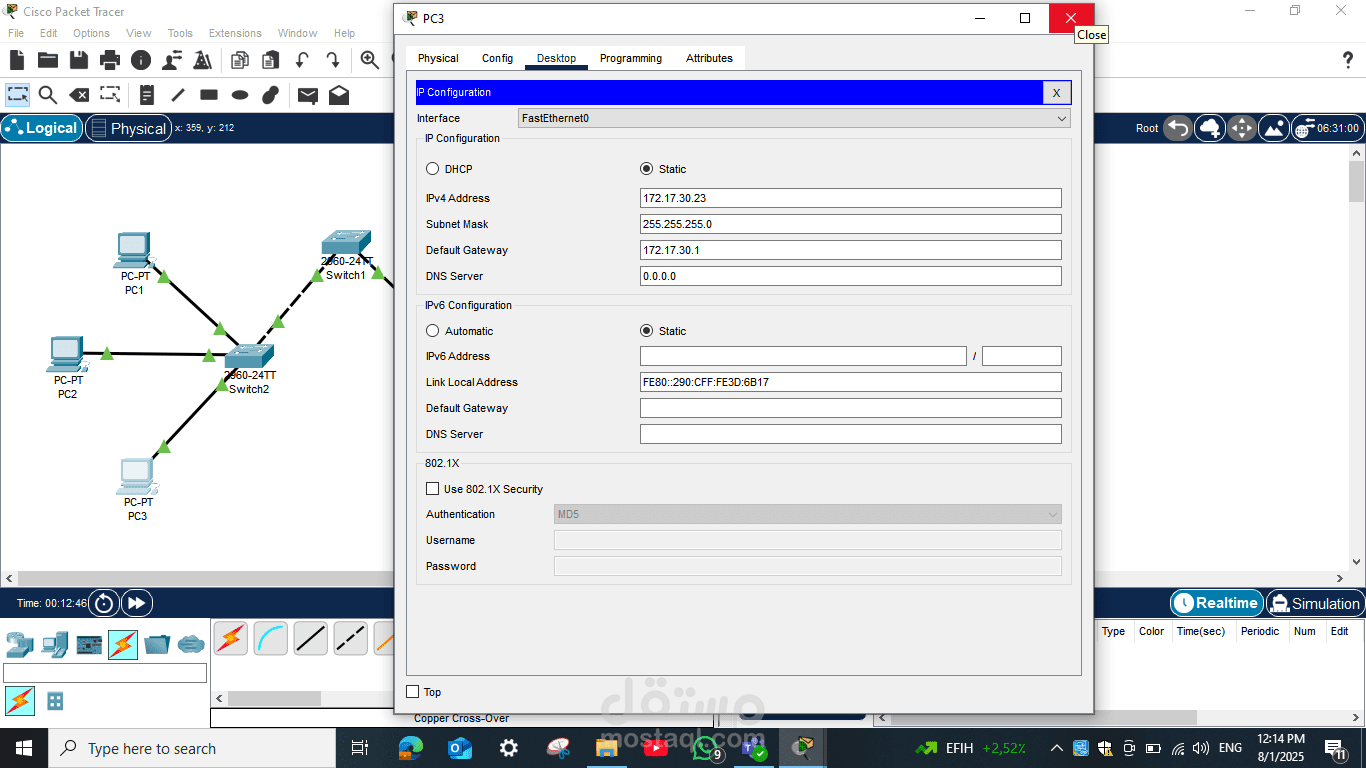This screenshot has height=768, width=1366.
Task: Click the Zoom In magnifier icon
Action: coord(370,60)
